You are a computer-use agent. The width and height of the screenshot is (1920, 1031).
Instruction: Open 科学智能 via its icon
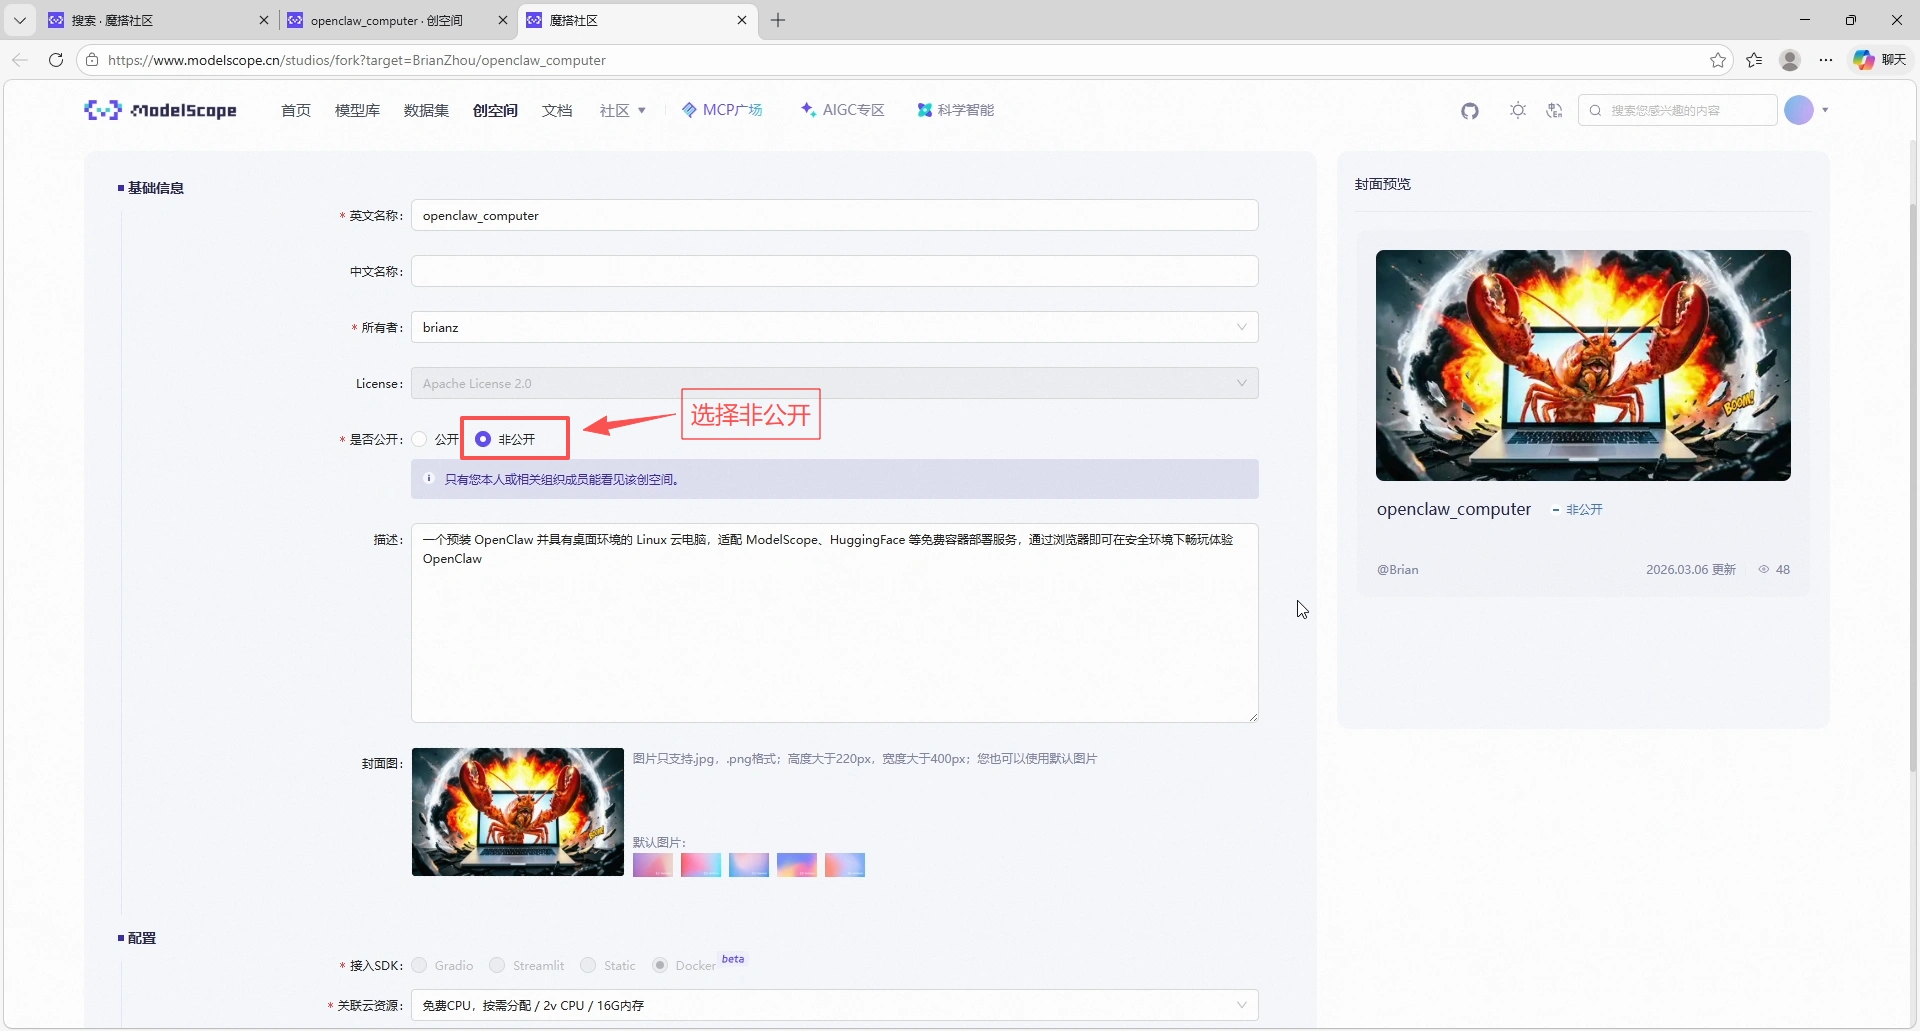click(924, 110)
